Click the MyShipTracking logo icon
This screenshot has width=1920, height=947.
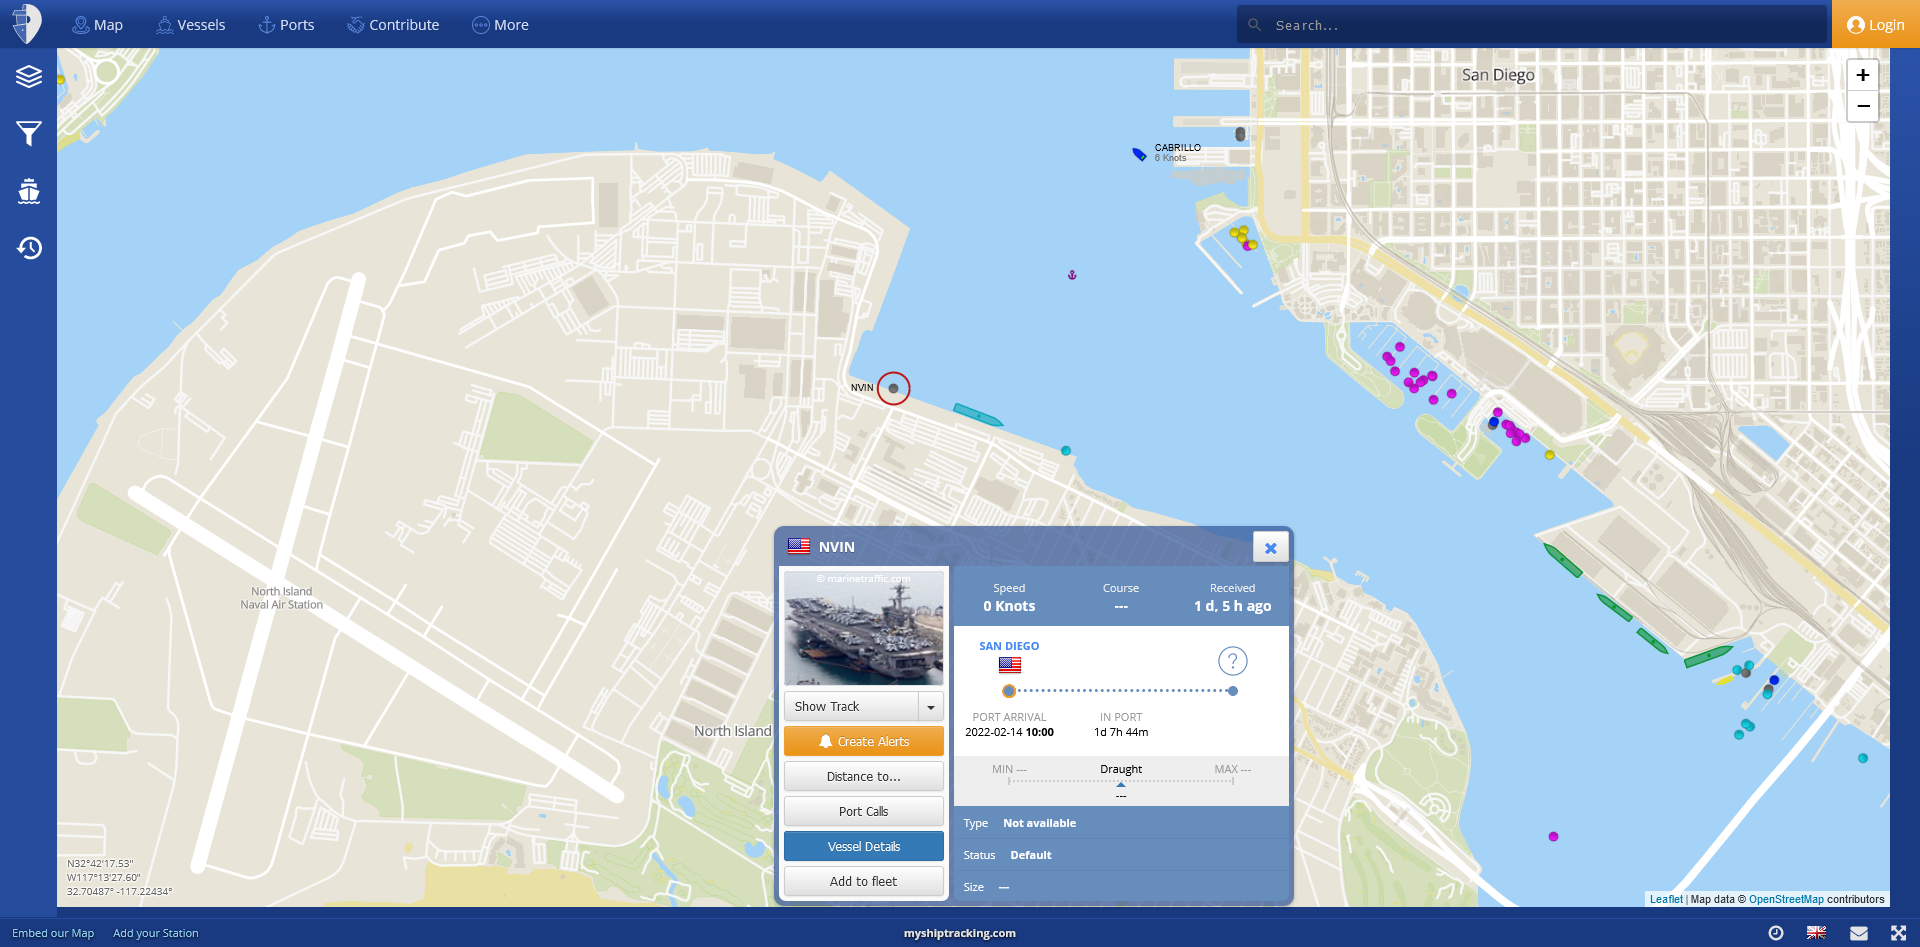pyautogui.click(x=27, y=24)
